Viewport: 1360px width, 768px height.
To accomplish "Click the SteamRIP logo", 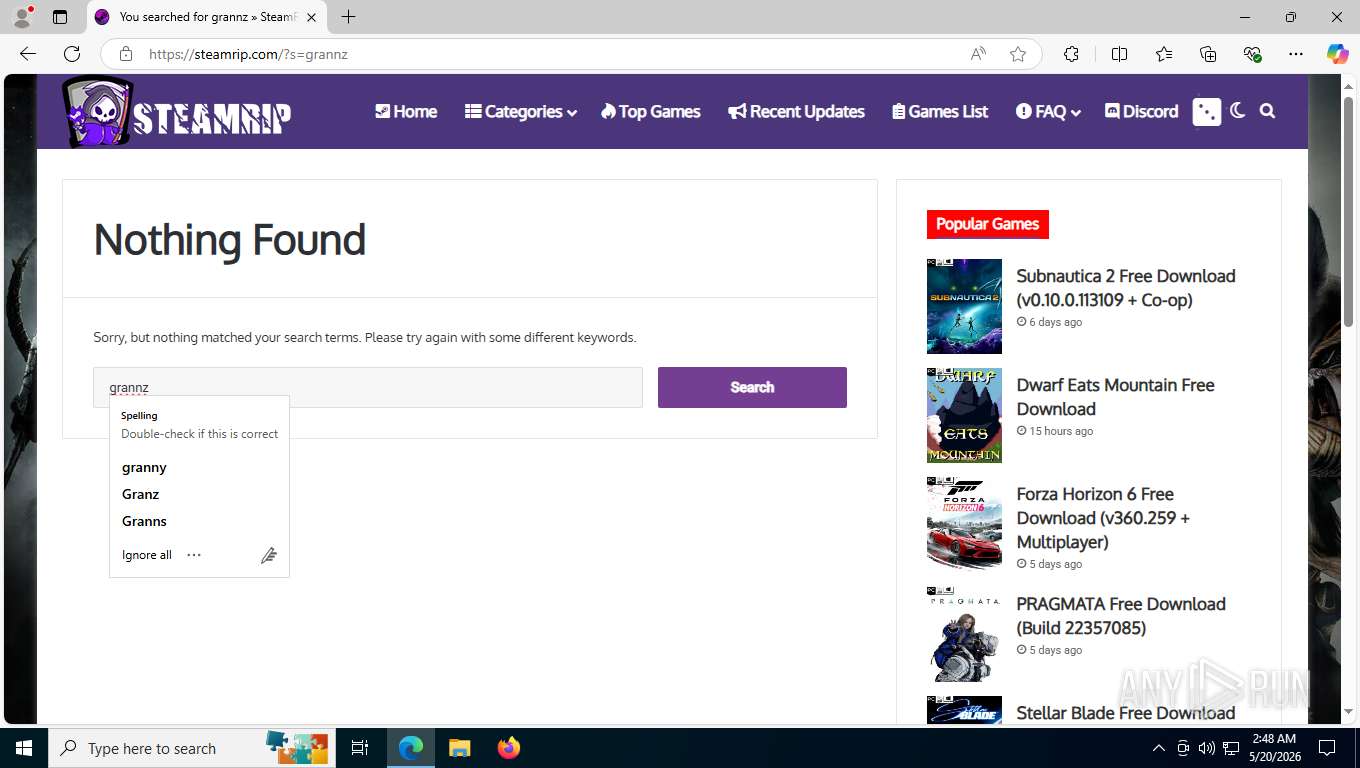I will tap(176, 112).
